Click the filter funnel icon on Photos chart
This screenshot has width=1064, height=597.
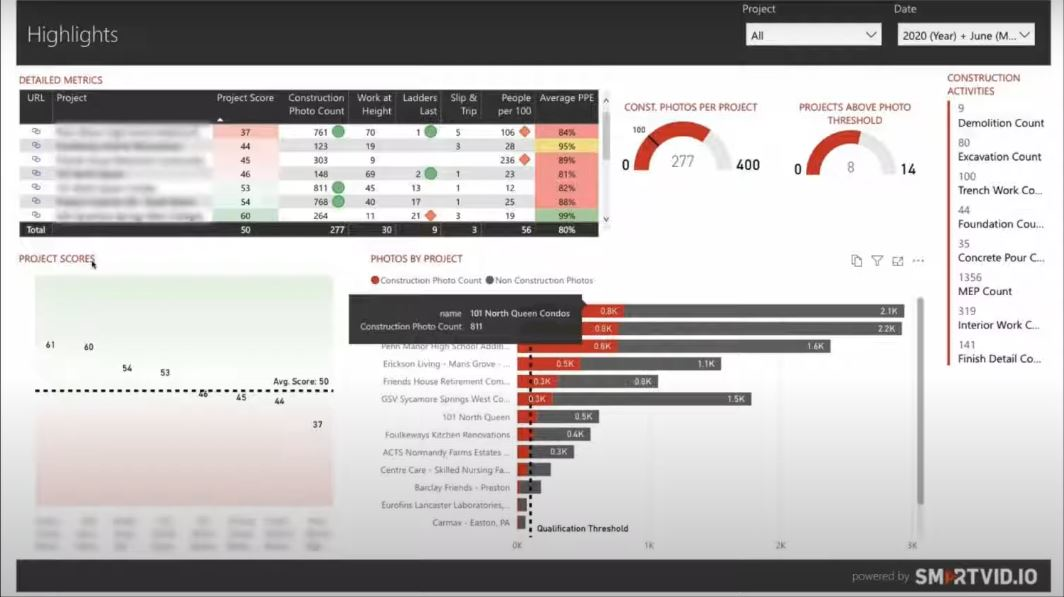click(877, 261)
